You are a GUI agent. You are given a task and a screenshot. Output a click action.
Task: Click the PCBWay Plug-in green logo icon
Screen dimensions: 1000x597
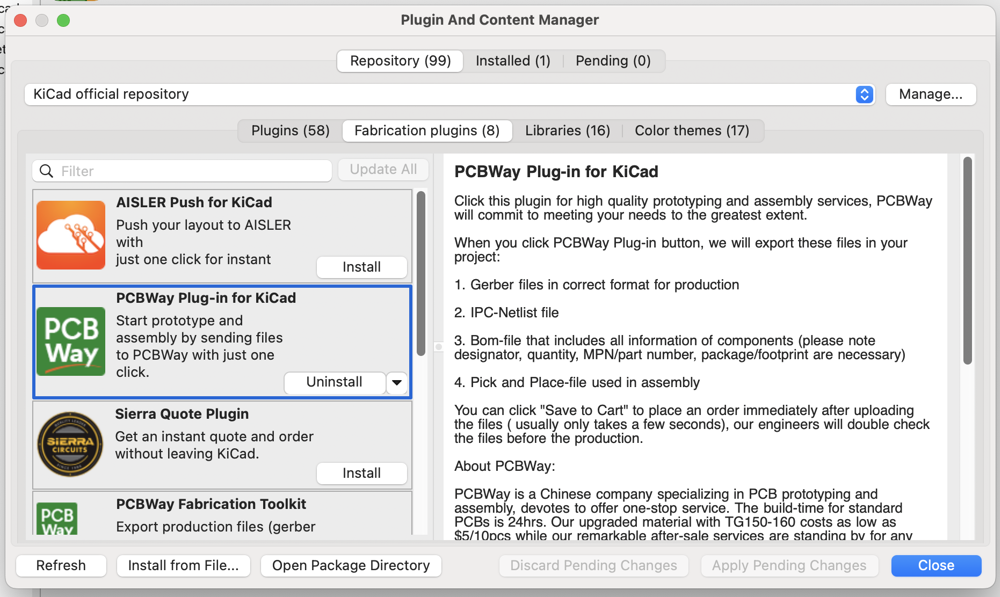click(x=71, y=342)
